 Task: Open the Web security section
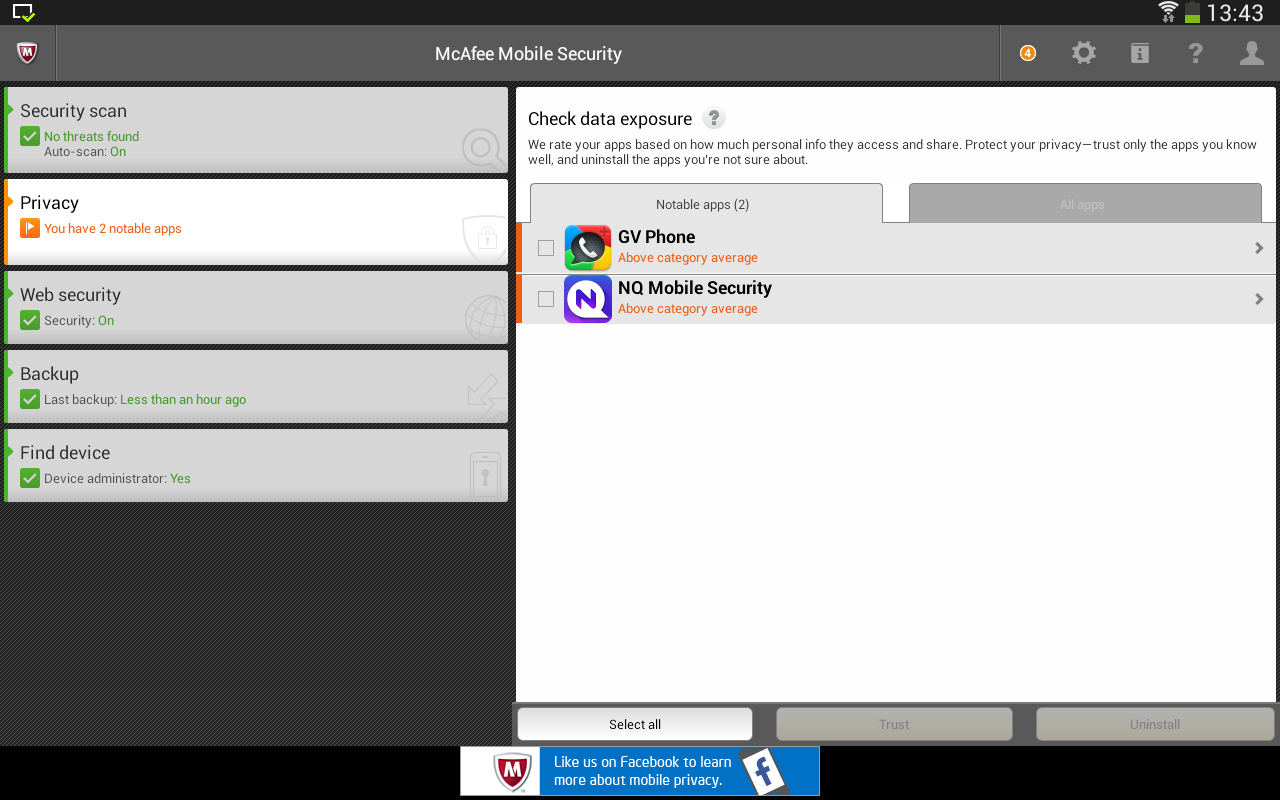[257, 308]
